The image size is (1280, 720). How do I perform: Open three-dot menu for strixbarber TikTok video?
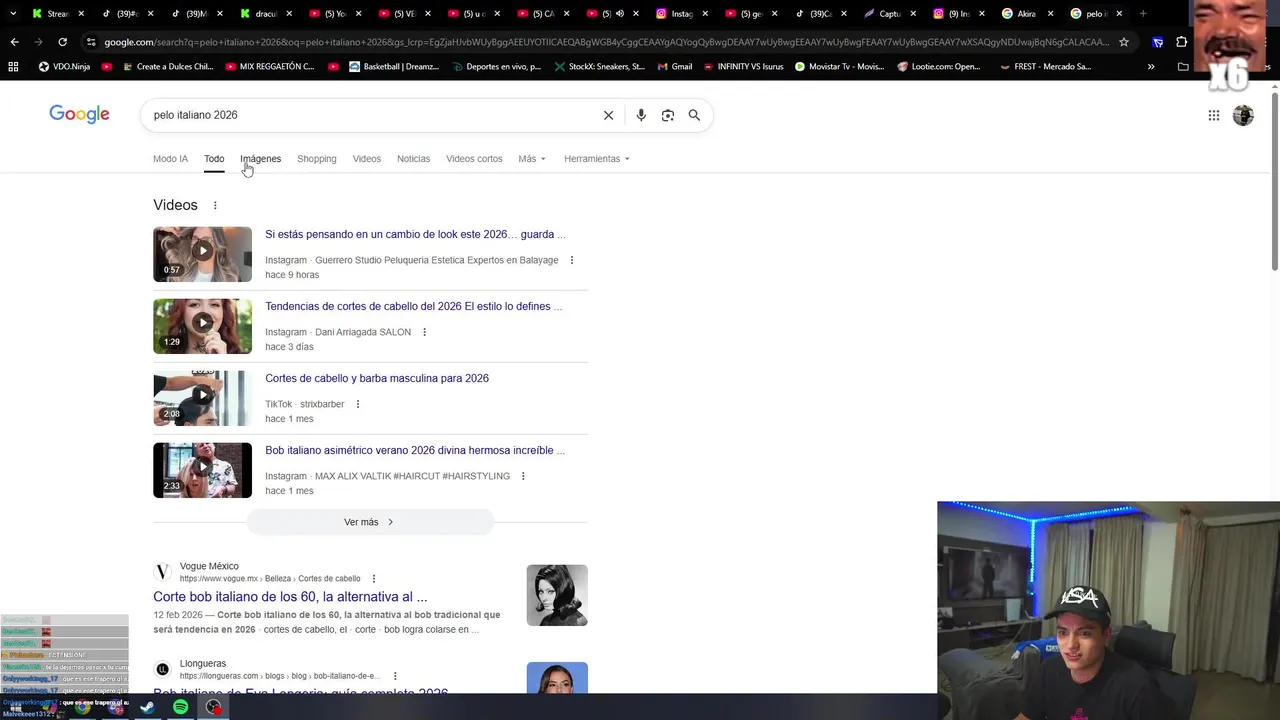coord(357,404)
